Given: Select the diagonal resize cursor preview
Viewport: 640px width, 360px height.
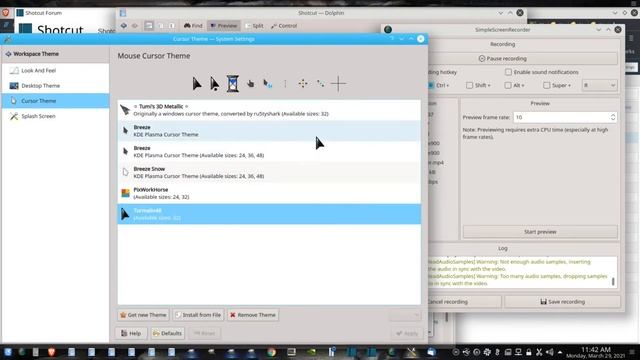Looking at the screenshot, I should click(321, 84).
